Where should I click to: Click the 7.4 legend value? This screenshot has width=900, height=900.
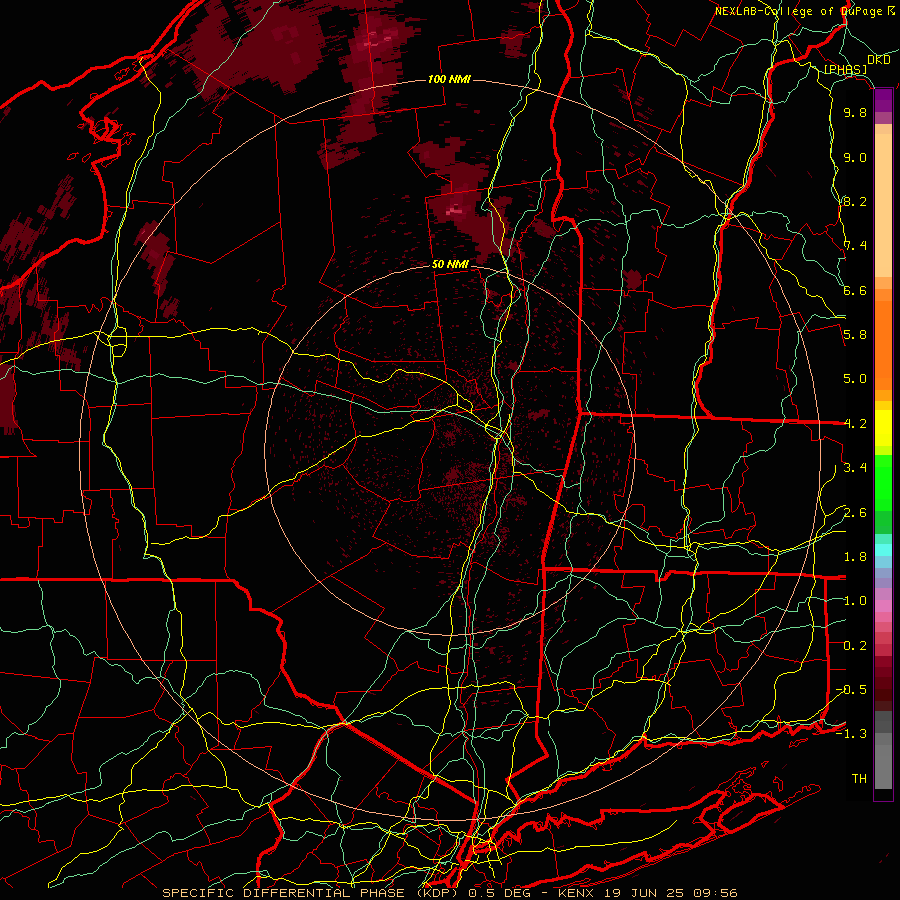[x=855, y=246]
